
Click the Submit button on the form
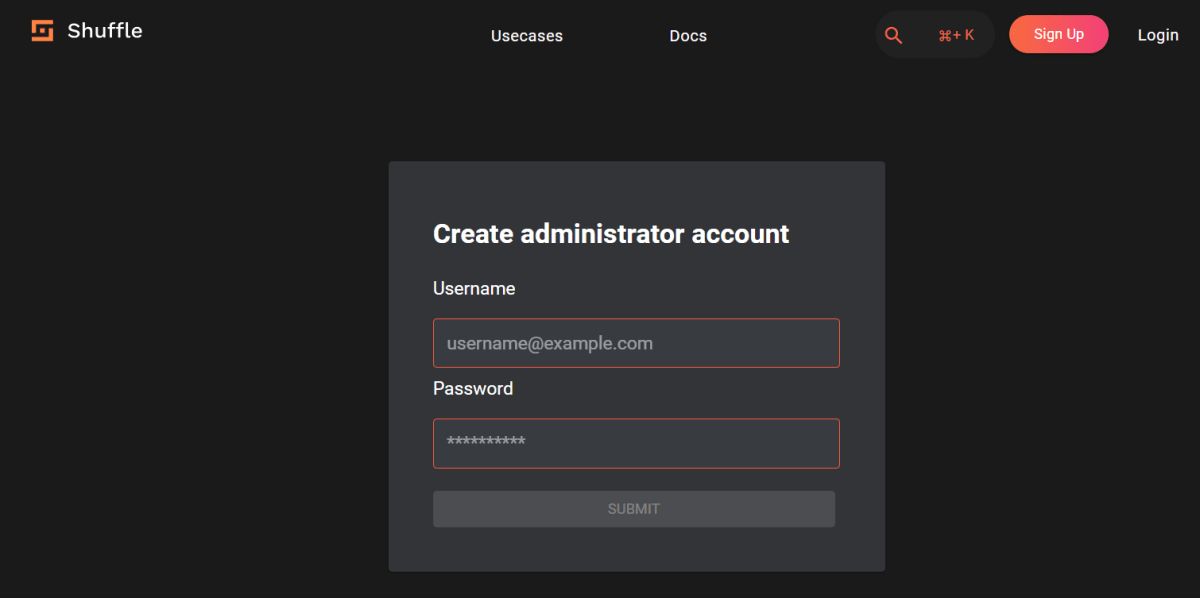tap(634, 509)
